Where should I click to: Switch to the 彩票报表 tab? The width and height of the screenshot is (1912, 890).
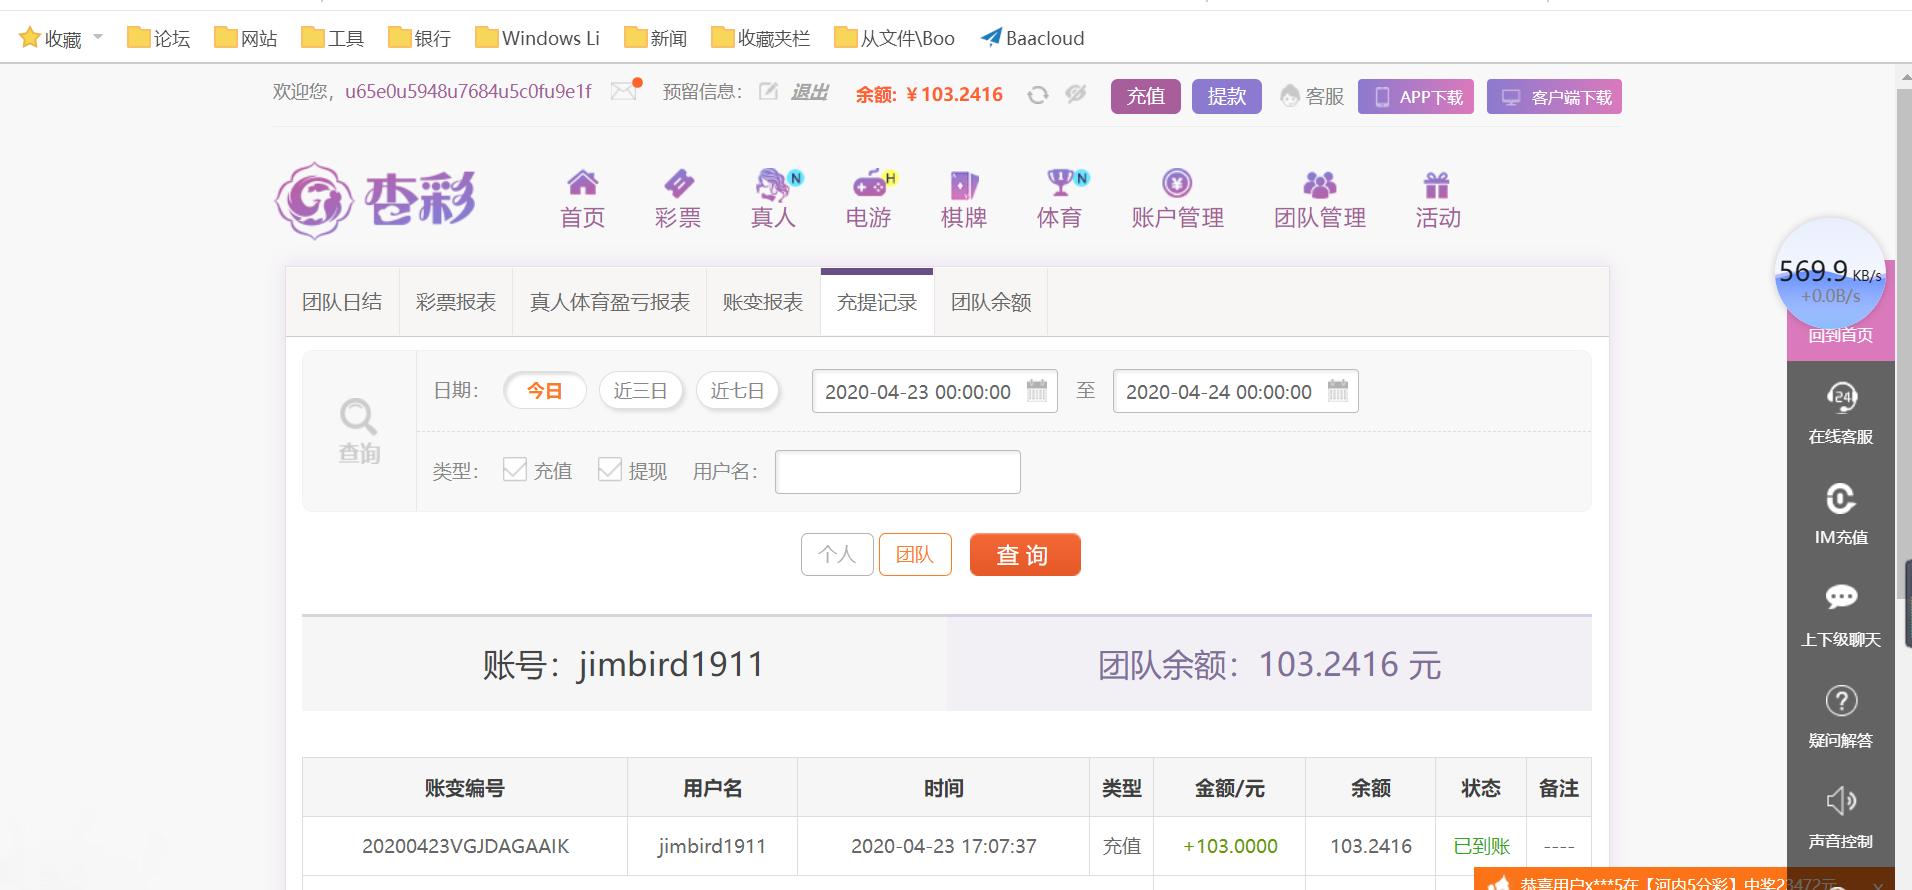[x=456, y=302]
